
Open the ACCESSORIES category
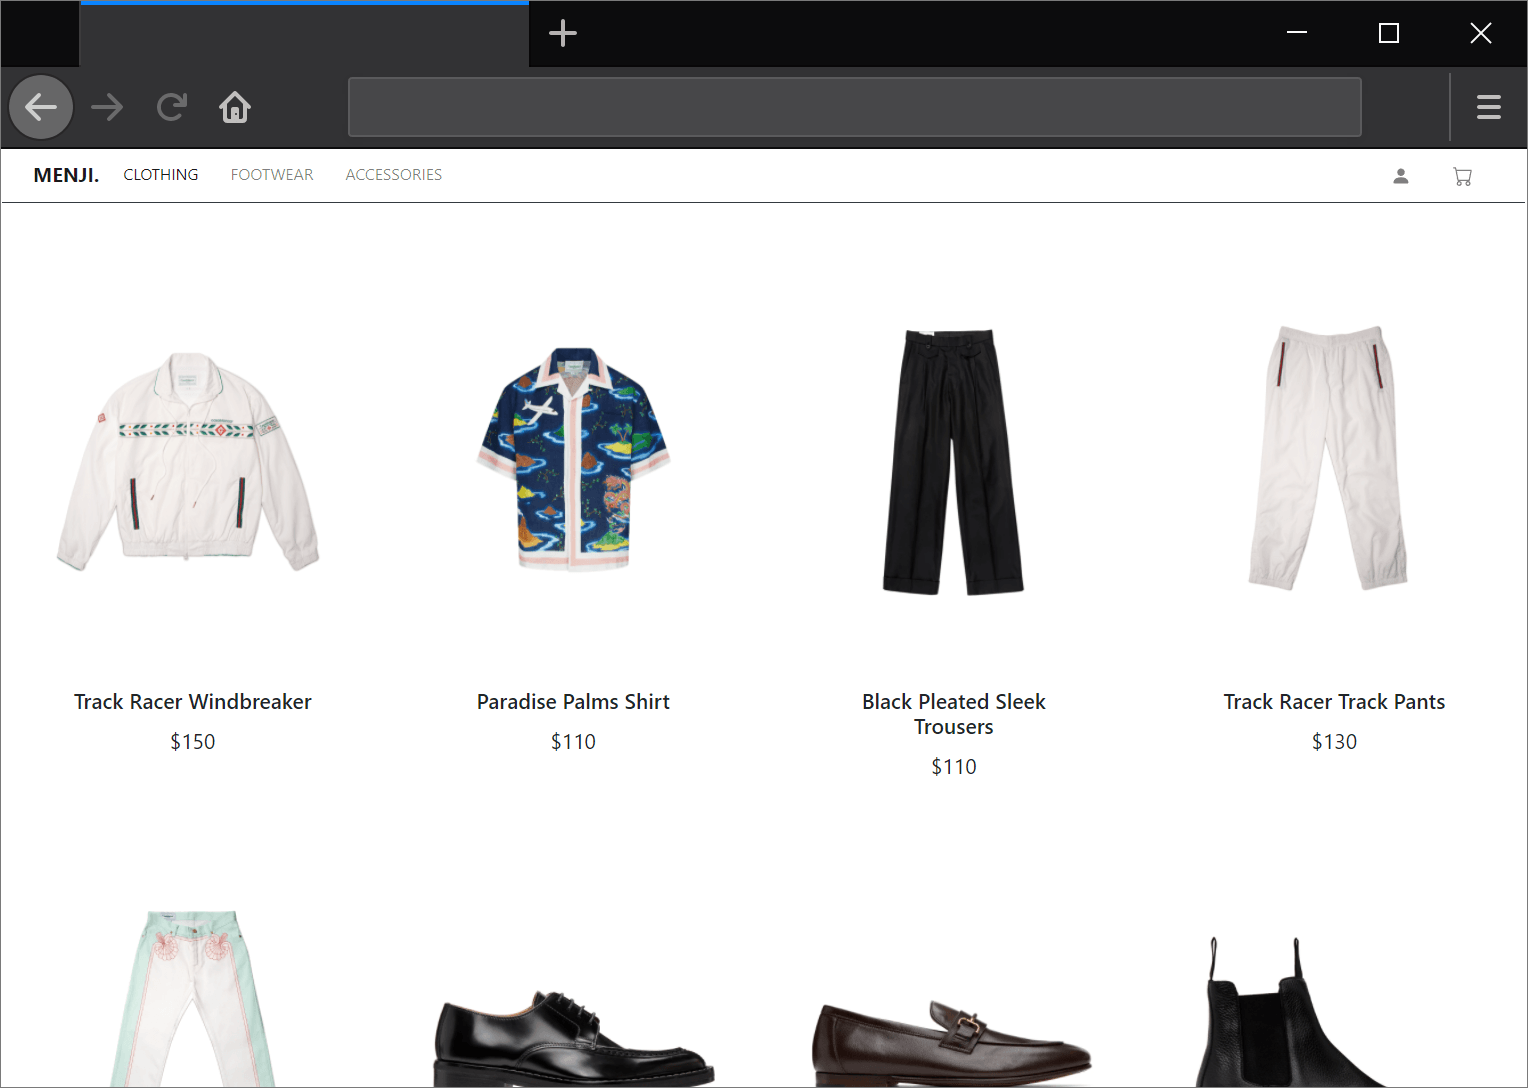click(x=393, y=175)
